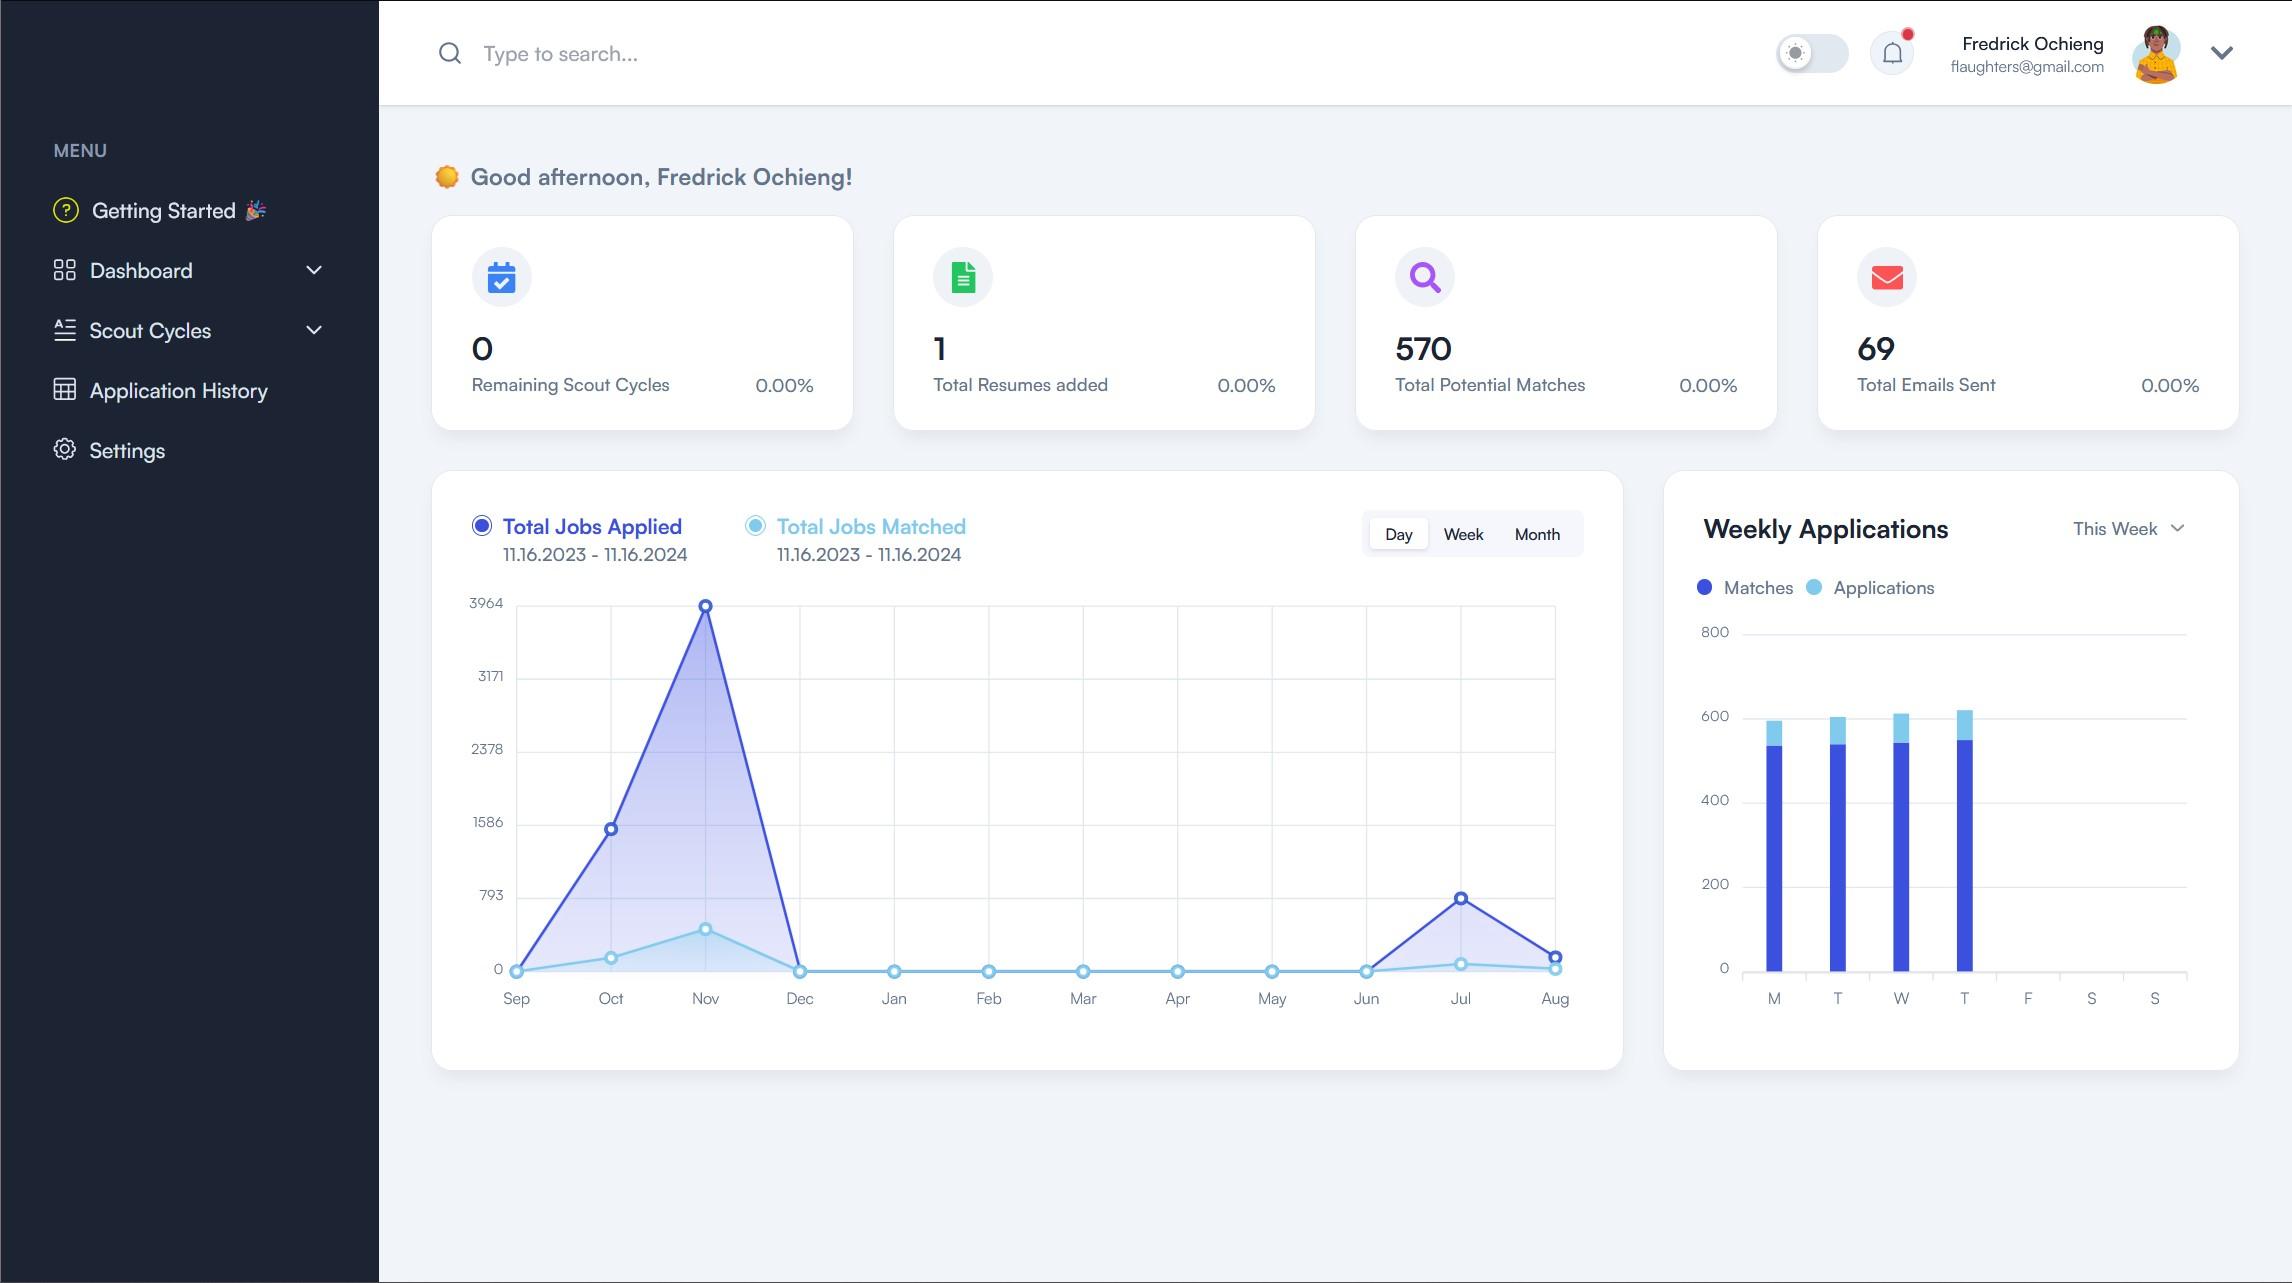Viewport: 2292px width, 1283px height.
Task: Click the red envelope icon on Emails card
Action: click(x=1887, y=277)
